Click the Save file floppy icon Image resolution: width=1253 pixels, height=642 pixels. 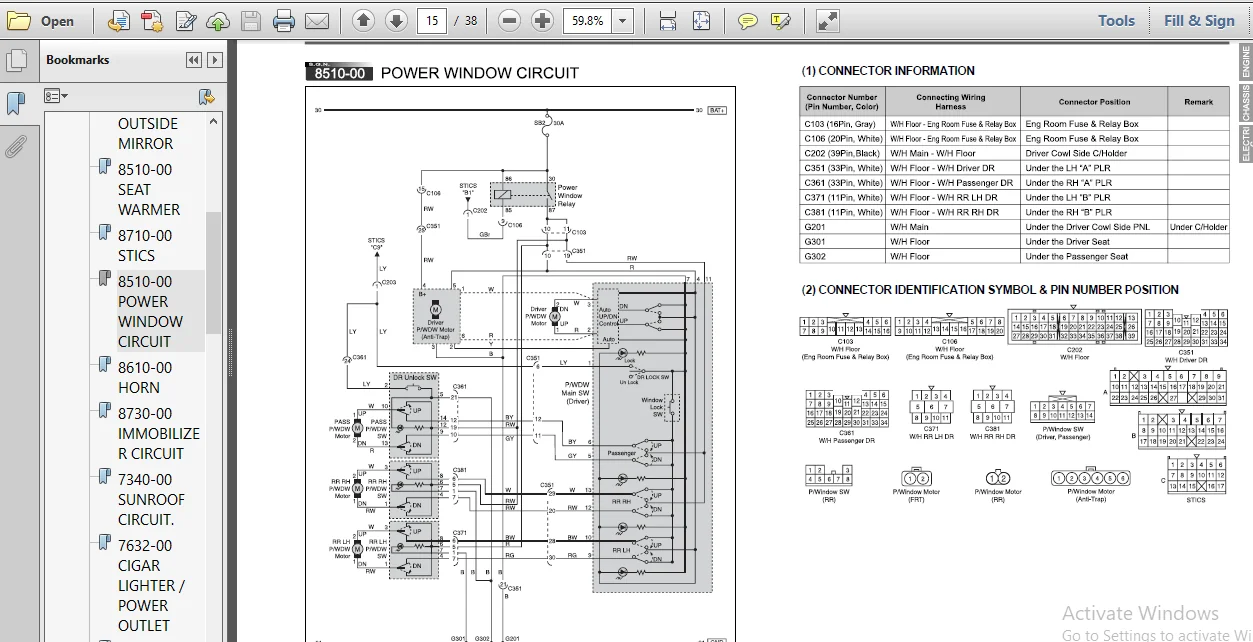251,20
